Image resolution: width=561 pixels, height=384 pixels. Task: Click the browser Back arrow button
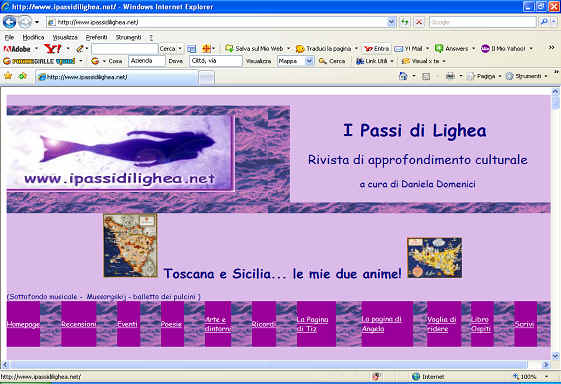coord(10,22)
